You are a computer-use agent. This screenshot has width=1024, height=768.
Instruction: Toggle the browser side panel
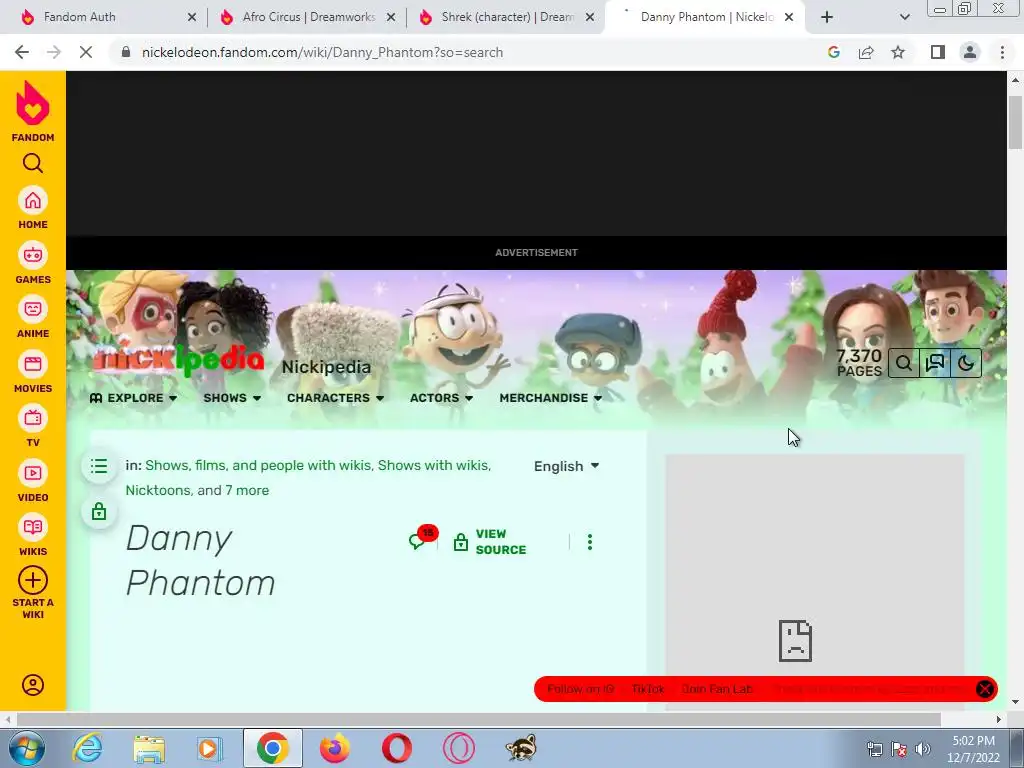click(x=938, y=52)
